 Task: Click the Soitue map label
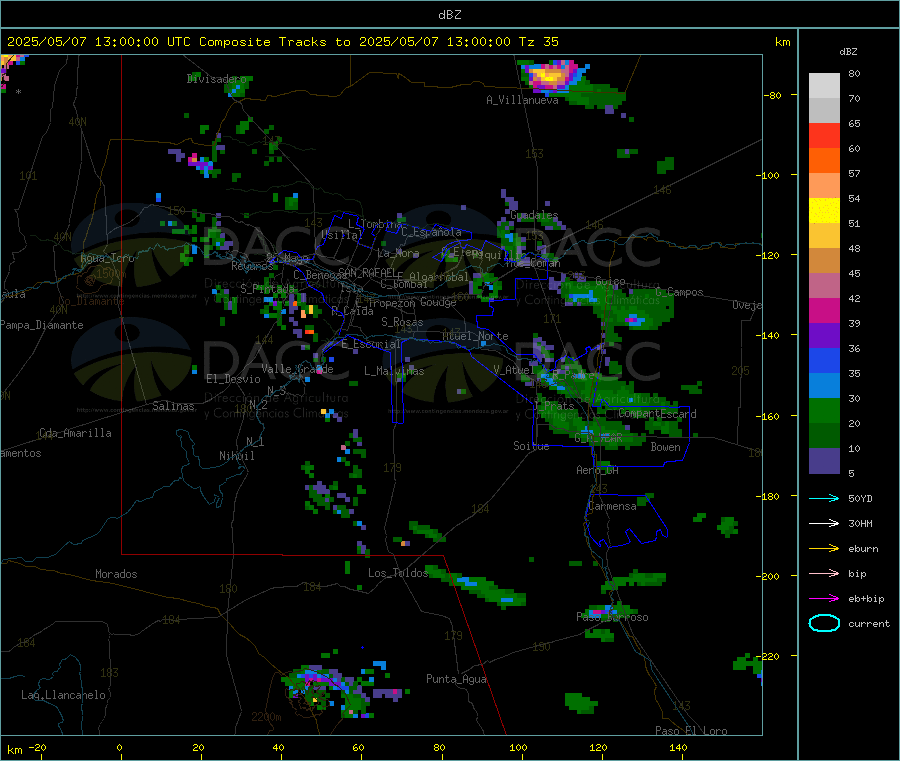tap(531, 446)
